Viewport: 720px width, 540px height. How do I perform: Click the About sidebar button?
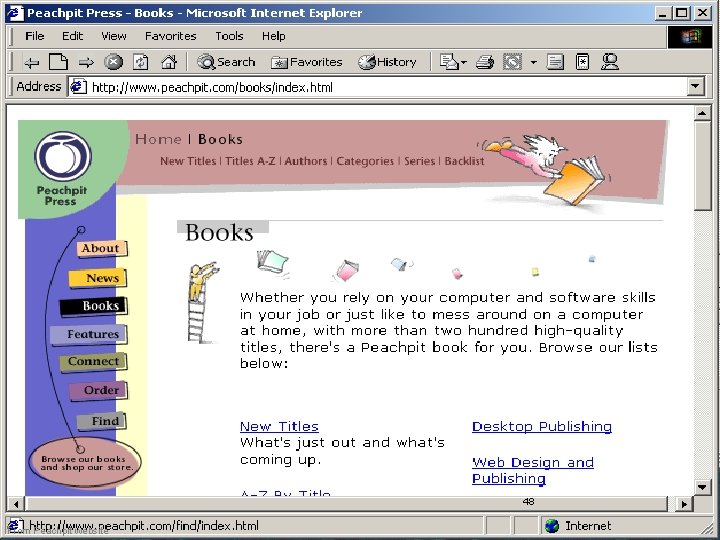pos(101,248)
